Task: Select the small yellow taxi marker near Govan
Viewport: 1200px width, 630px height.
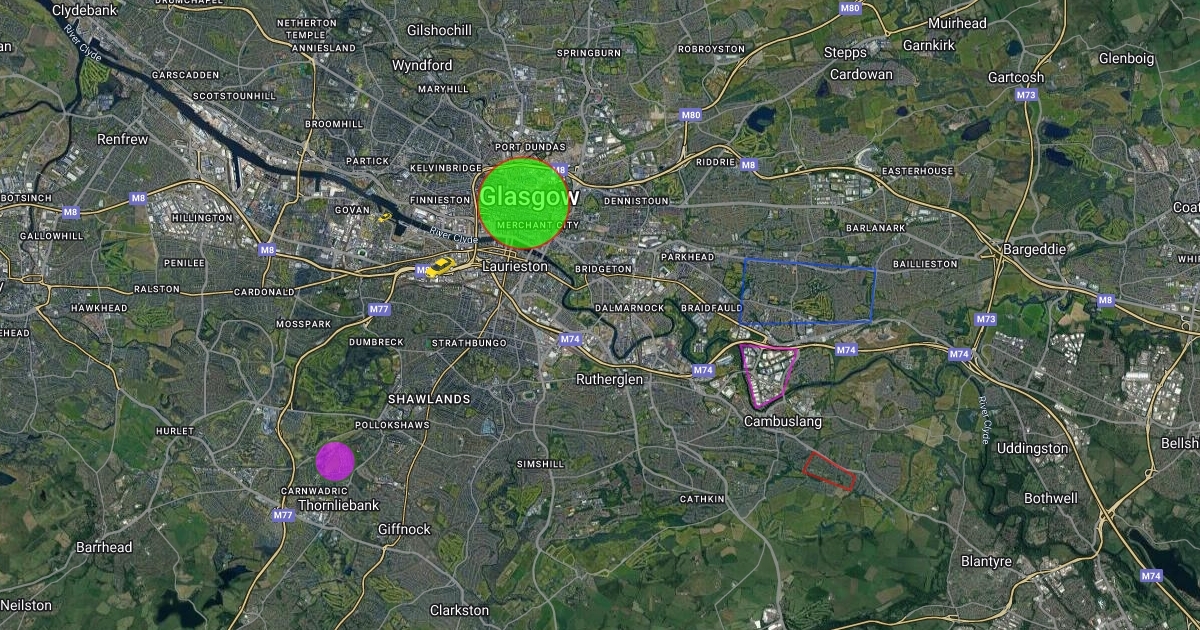Action: [x=385, y=215]
